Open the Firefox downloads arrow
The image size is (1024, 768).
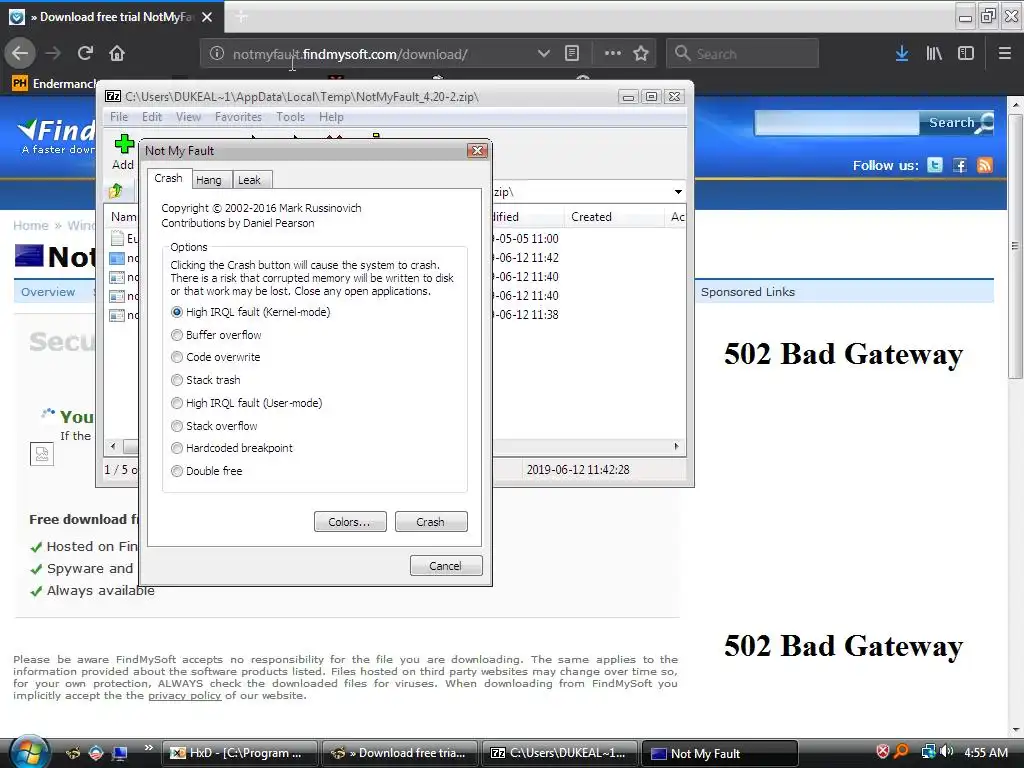[902, 54]
